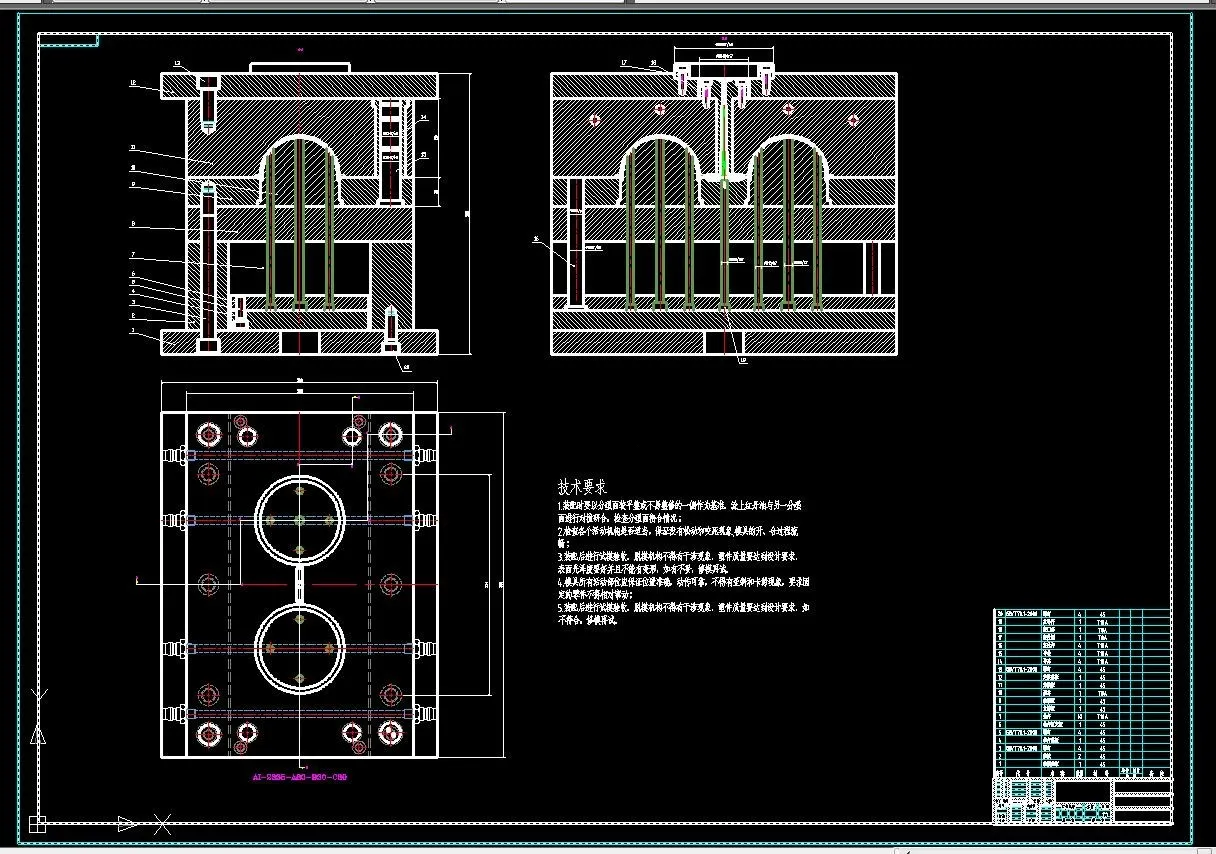Select the 技术要求 heading text
Screen dimensions: 1216x854
click(583, 487)
